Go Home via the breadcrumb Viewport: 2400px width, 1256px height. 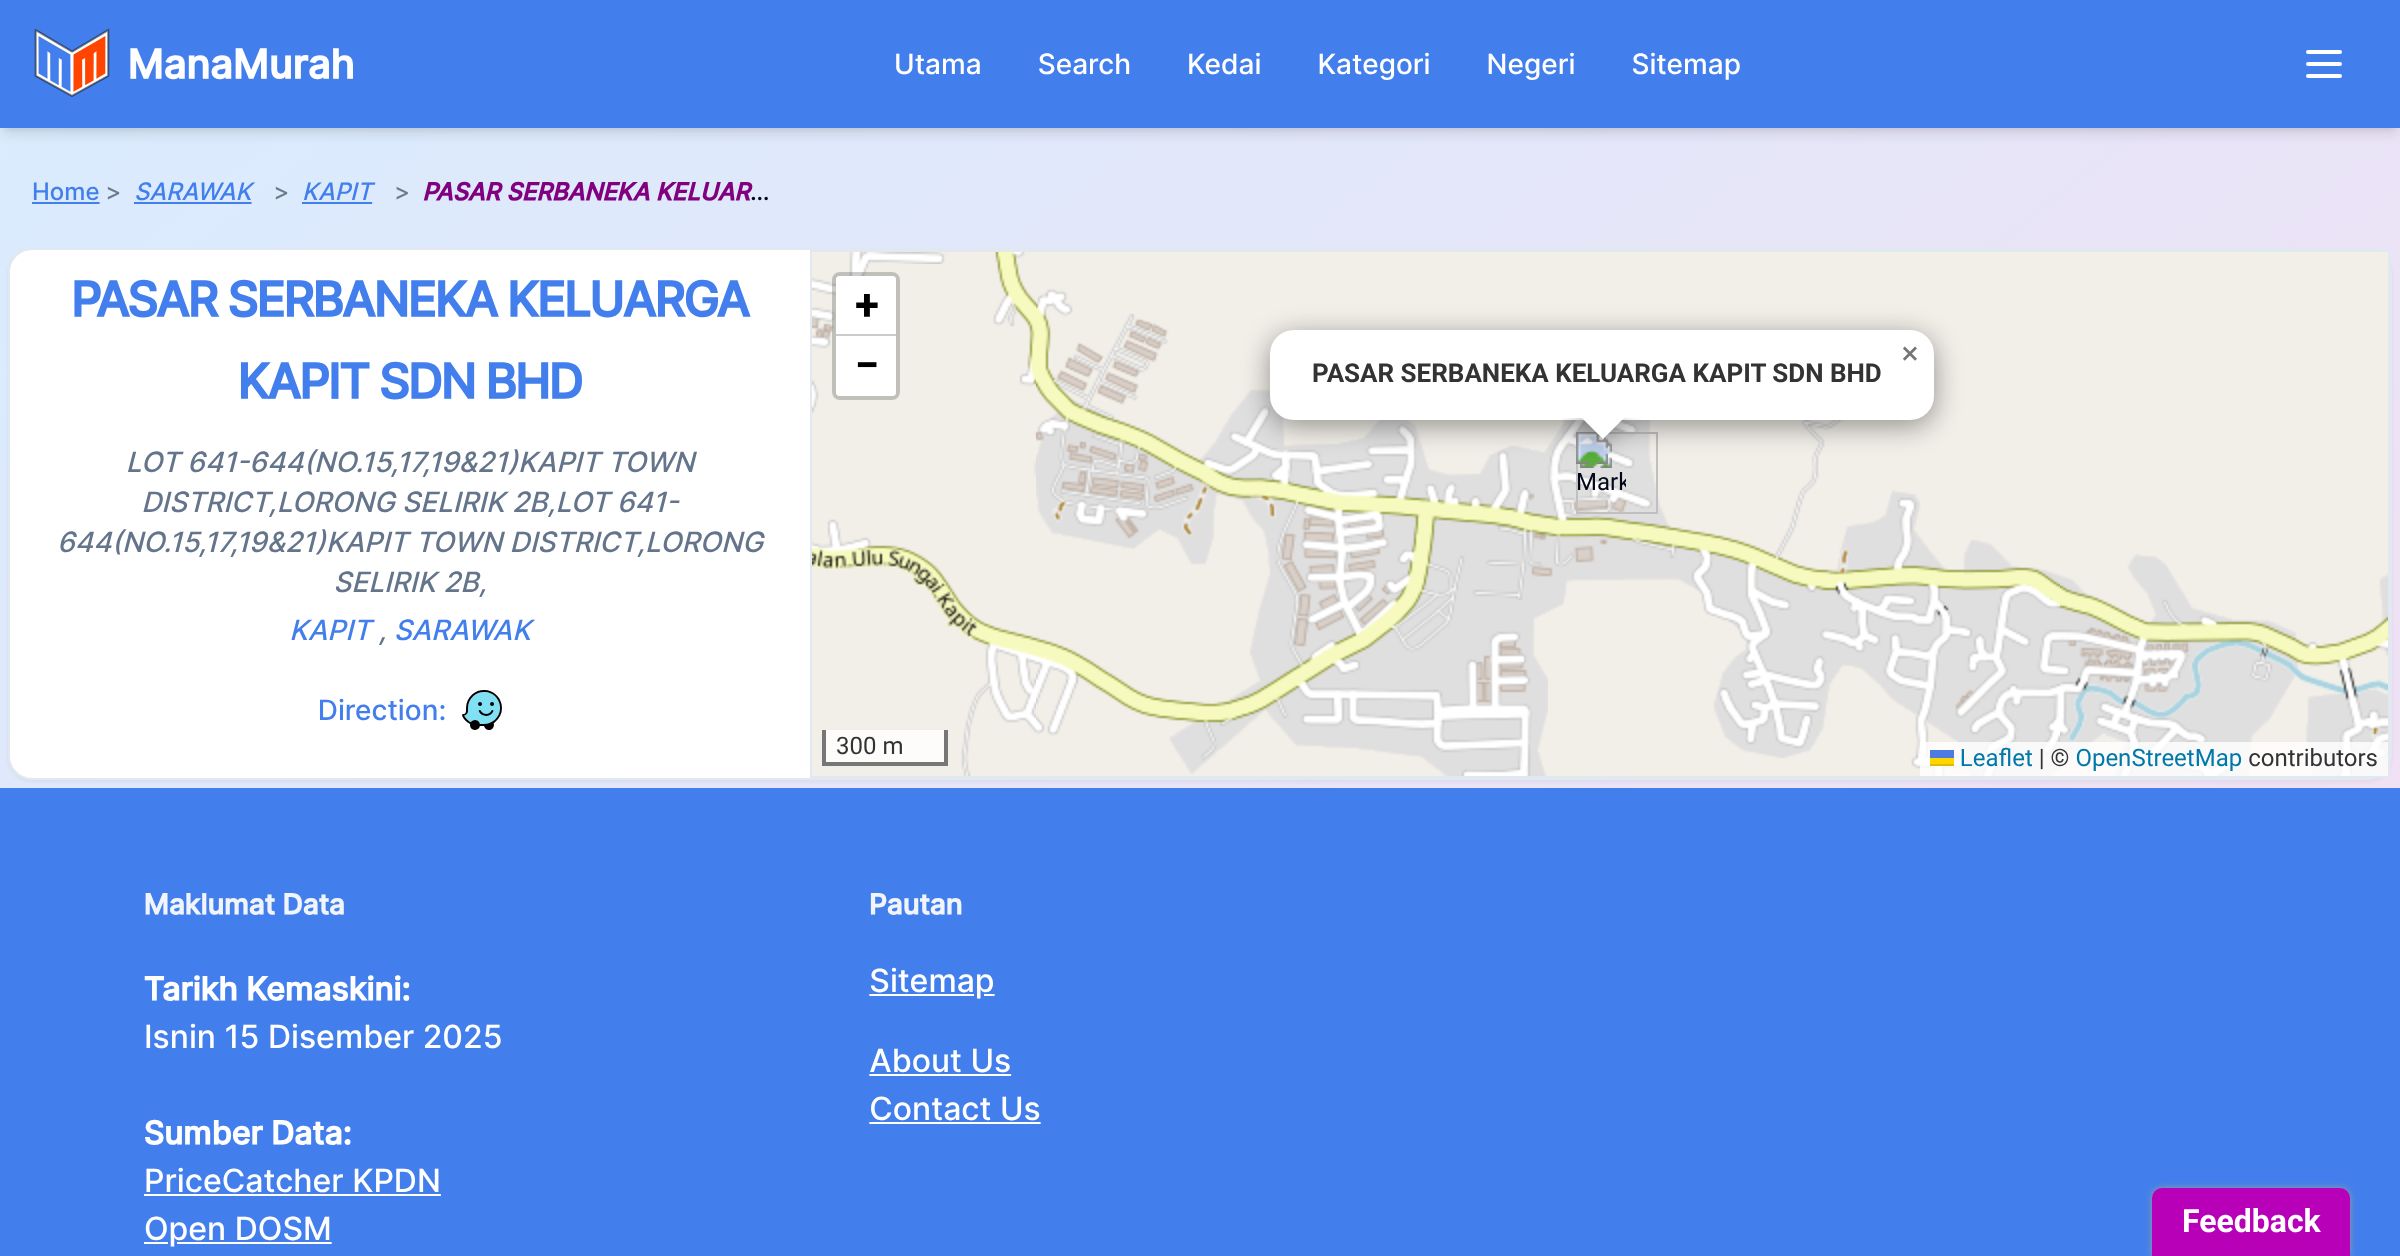65,191
